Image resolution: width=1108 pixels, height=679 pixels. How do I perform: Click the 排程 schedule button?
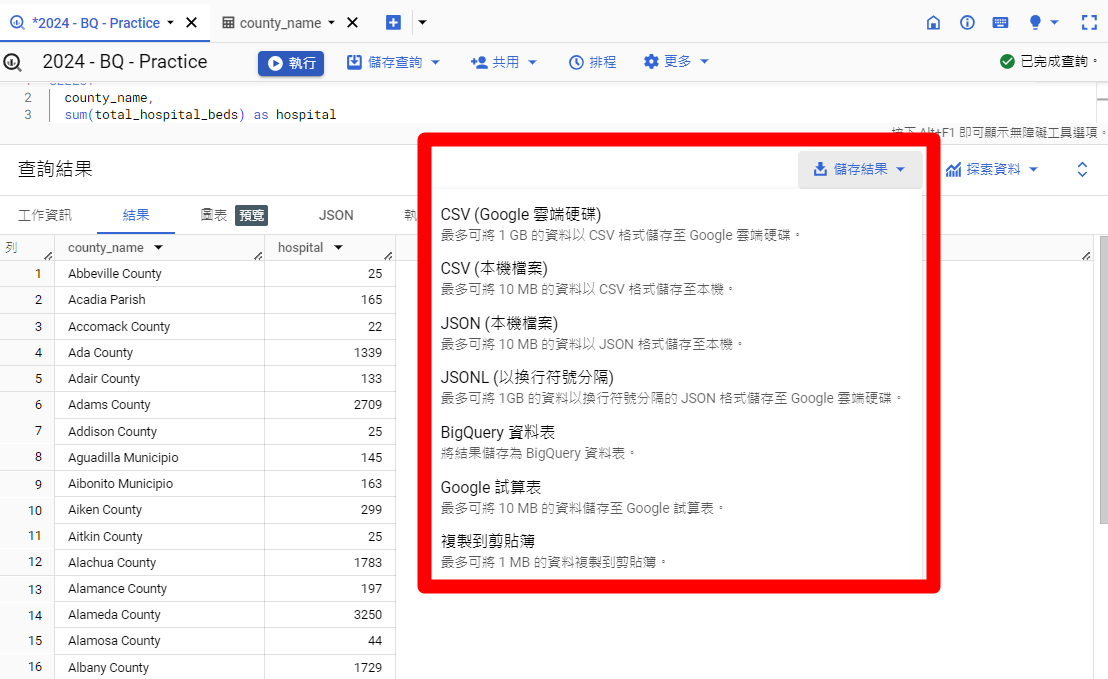592,62
